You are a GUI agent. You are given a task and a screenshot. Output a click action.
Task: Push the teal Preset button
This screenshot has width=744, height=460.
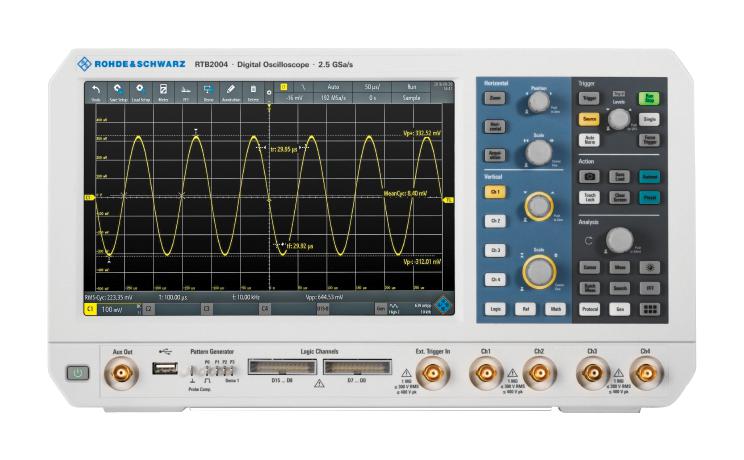(x=650, y=197)
